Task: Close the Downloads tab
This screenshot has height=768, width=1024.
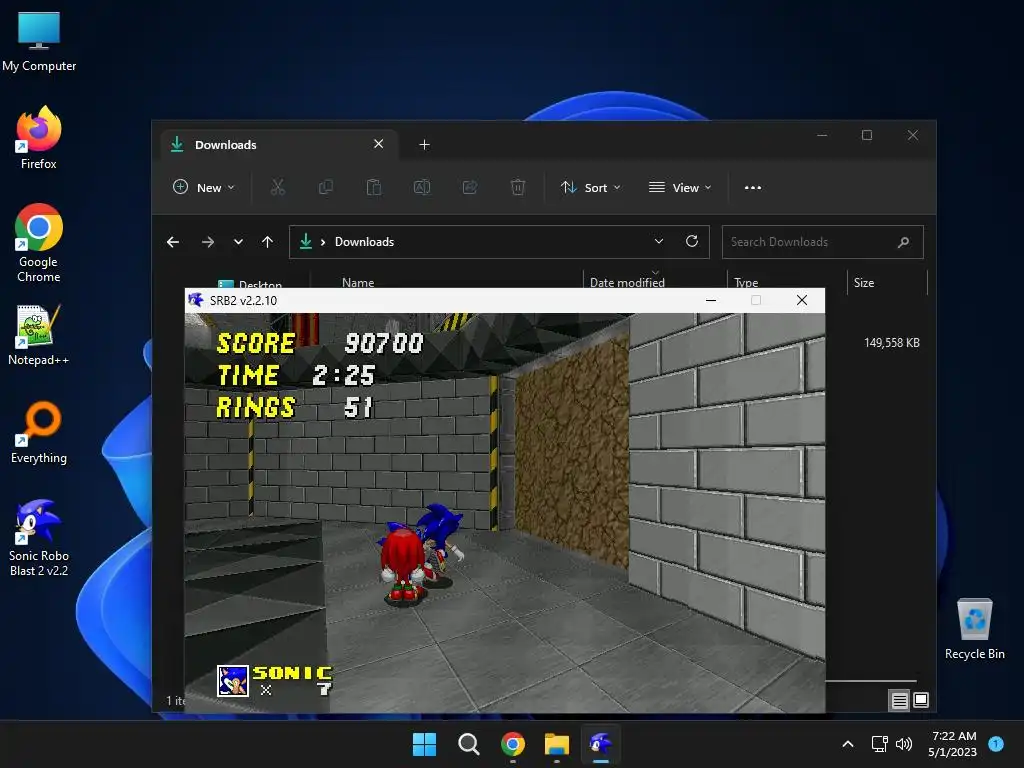Action: pos(378,144)
